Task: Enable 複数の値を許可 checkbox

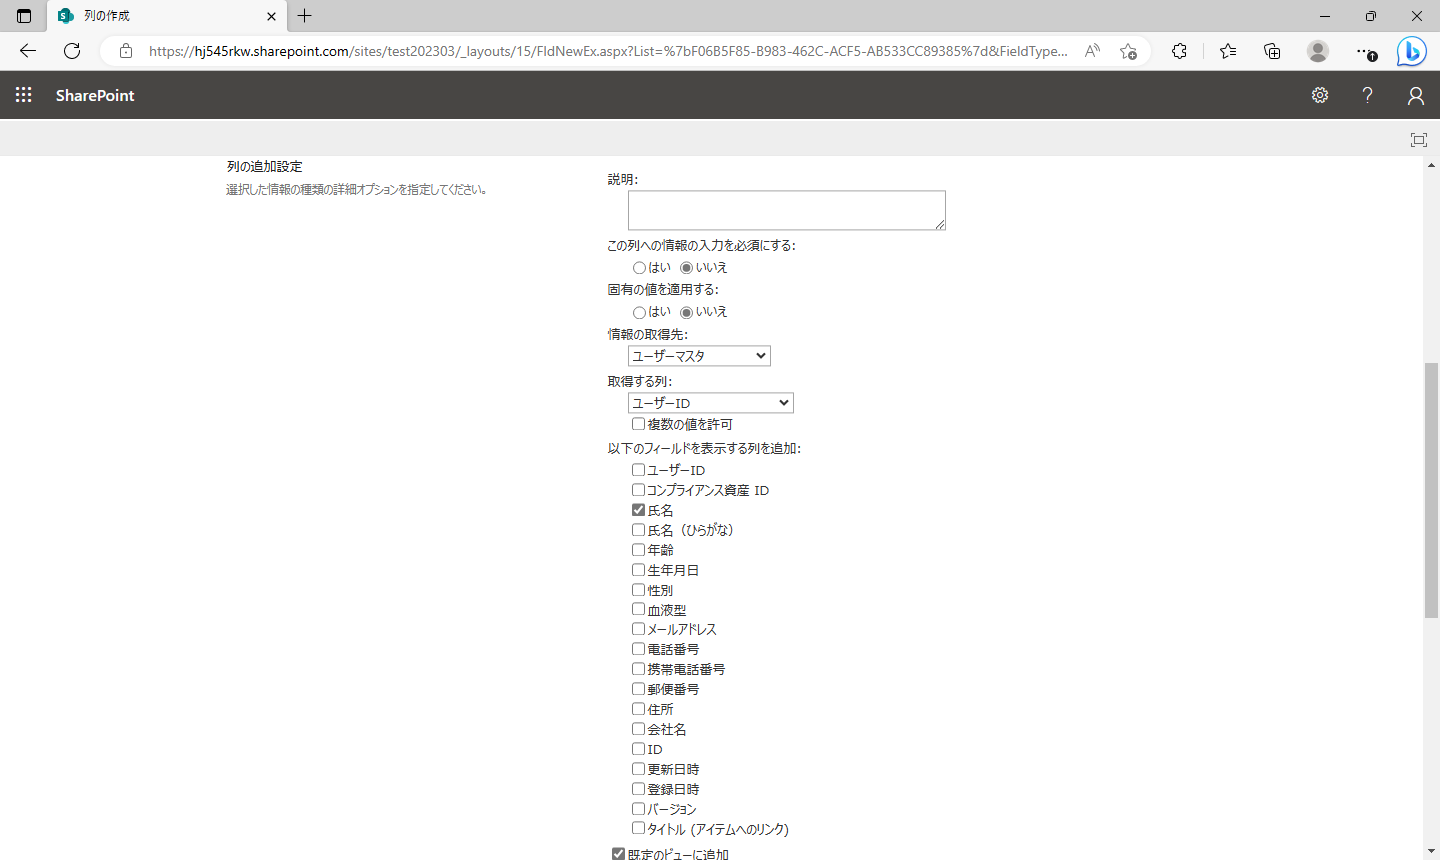Action: pyautogui.click(x=638, y=424)
